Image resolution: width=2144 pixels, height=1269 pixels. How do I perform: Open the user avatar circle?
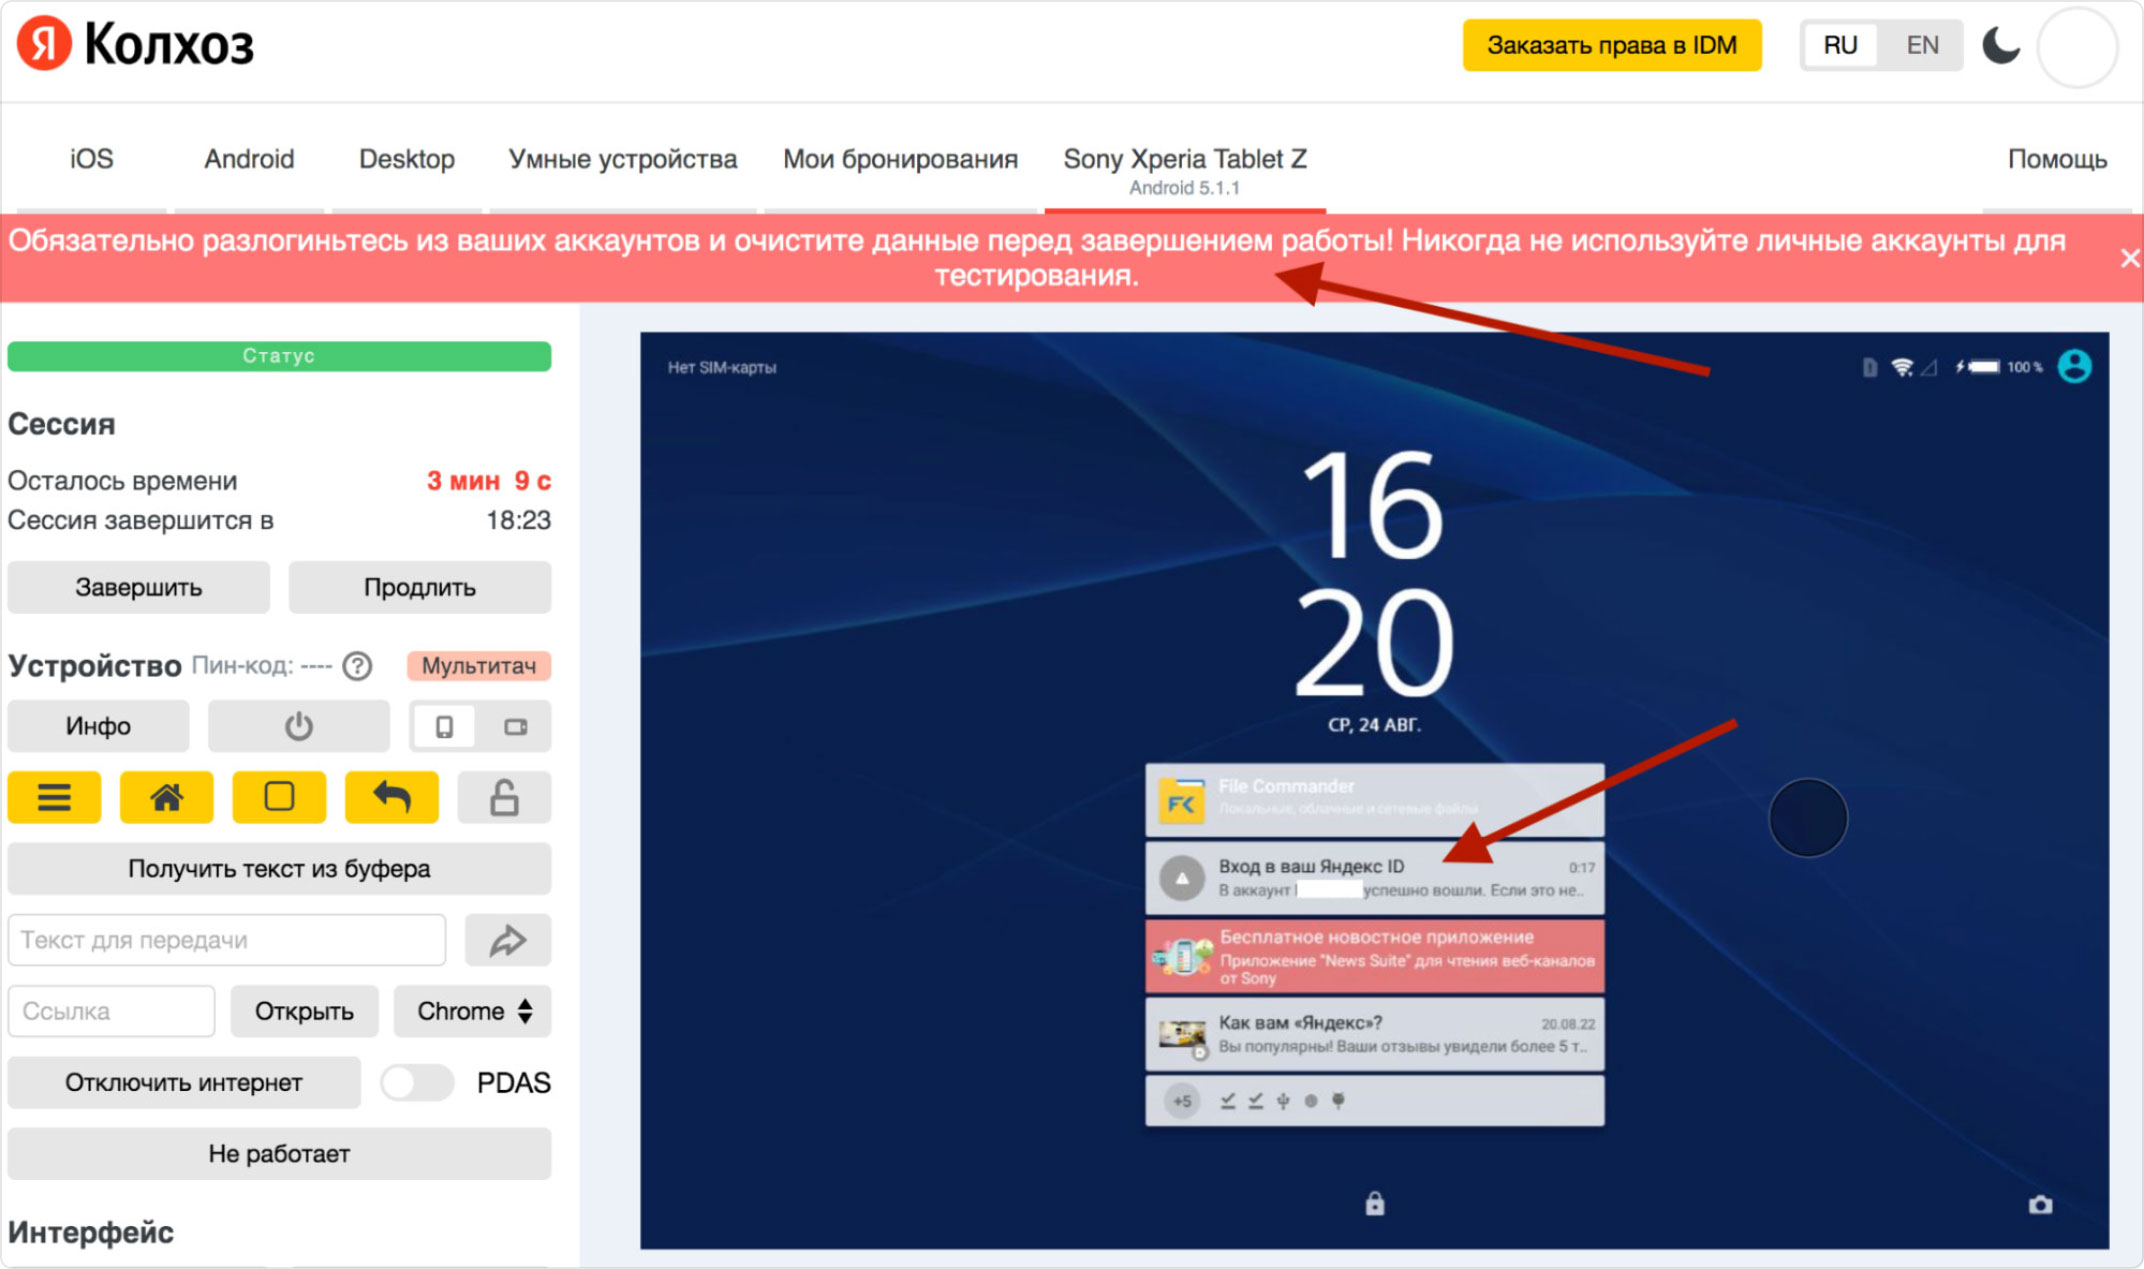2078,47
